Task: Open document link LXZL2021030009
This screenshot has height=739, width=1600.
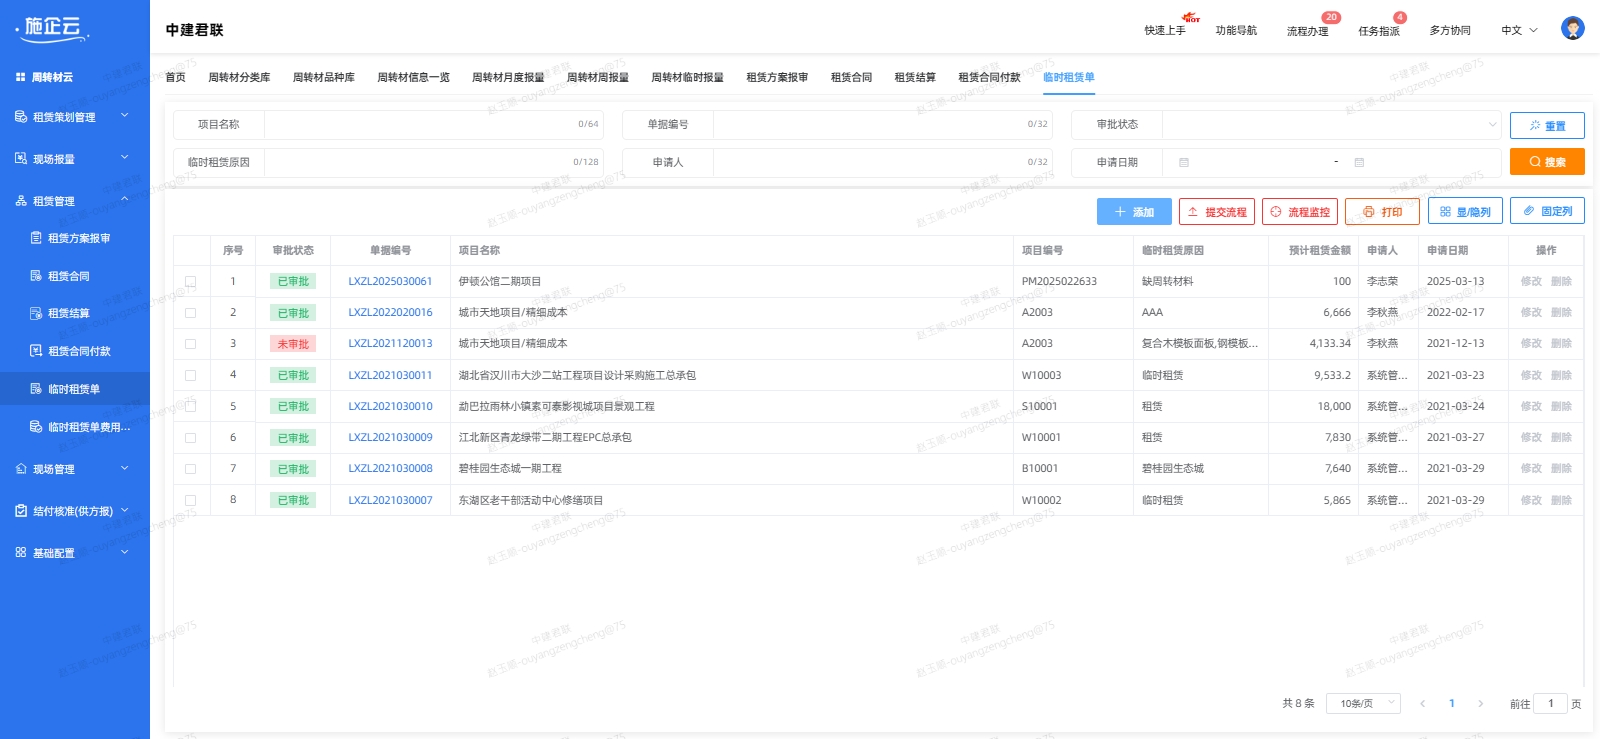Action: click(x=390, y=438)
